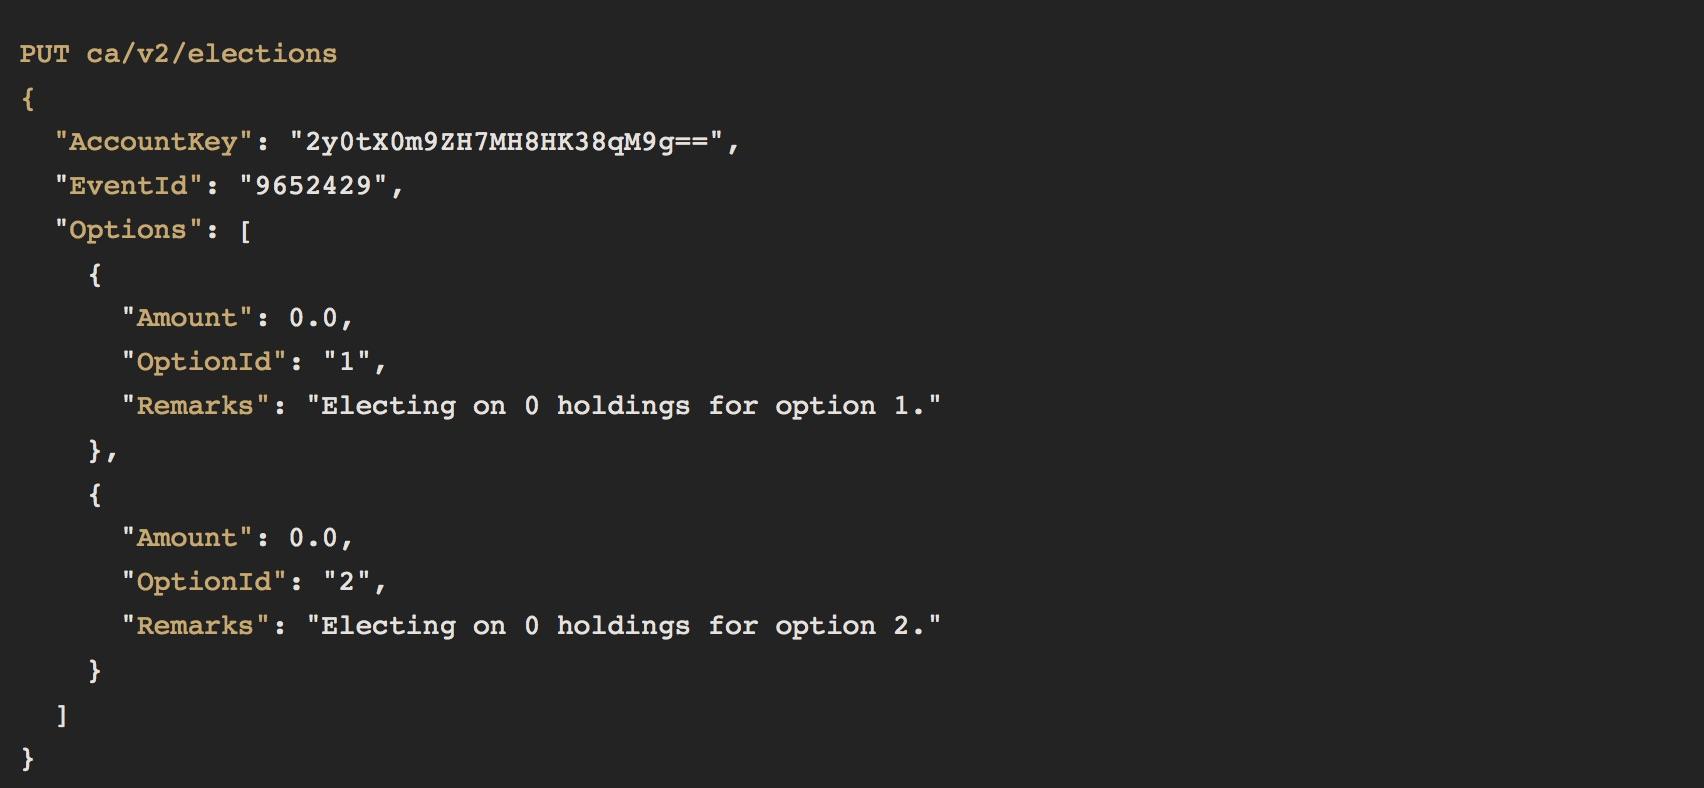Click the remarks text ending in option 1
1704x788 pixels.
point(624,406)
